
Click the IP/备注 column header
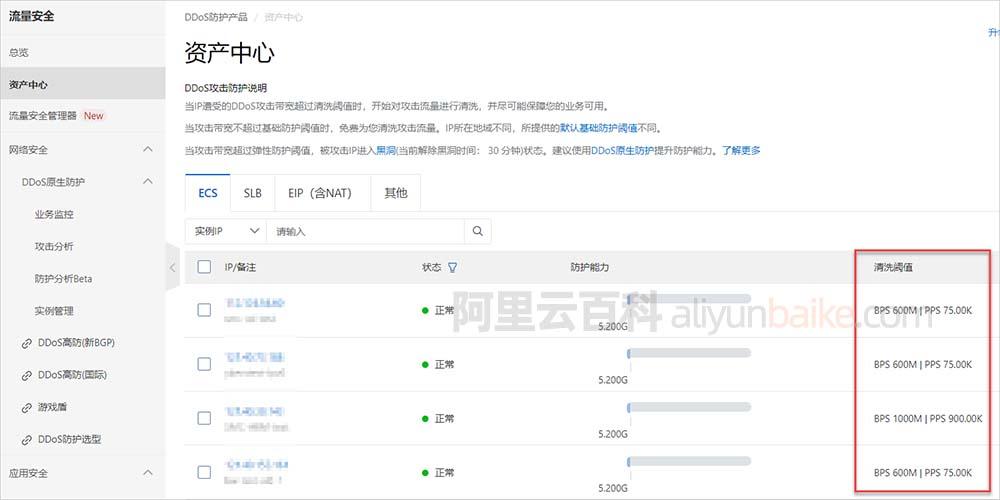[240, 268]
